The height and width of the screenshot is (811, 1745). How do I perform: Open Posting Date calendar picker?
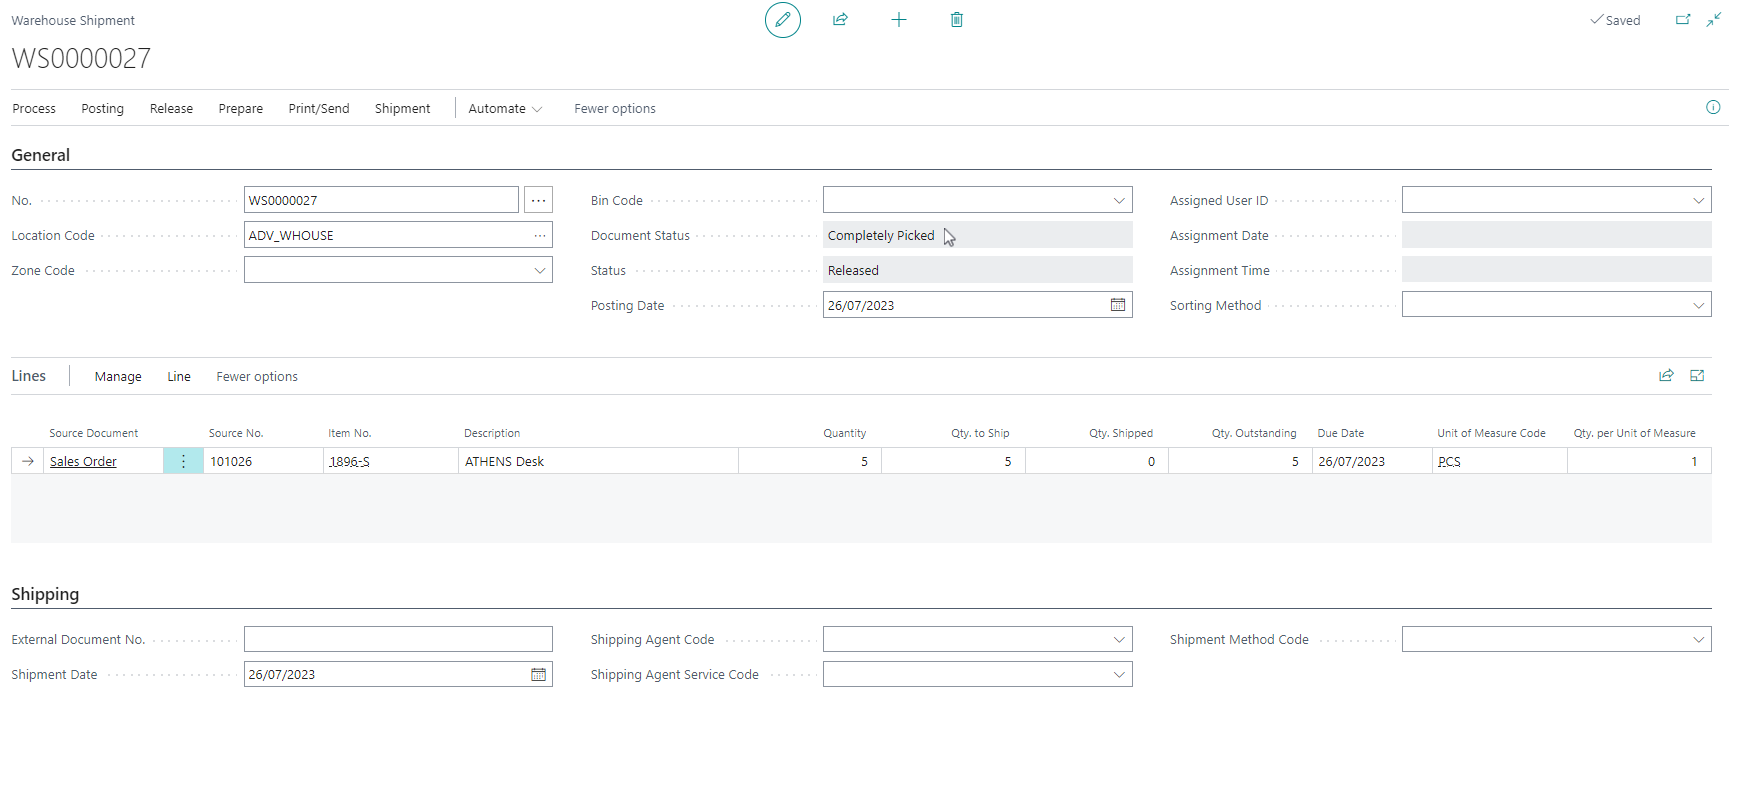point(1118,305)
